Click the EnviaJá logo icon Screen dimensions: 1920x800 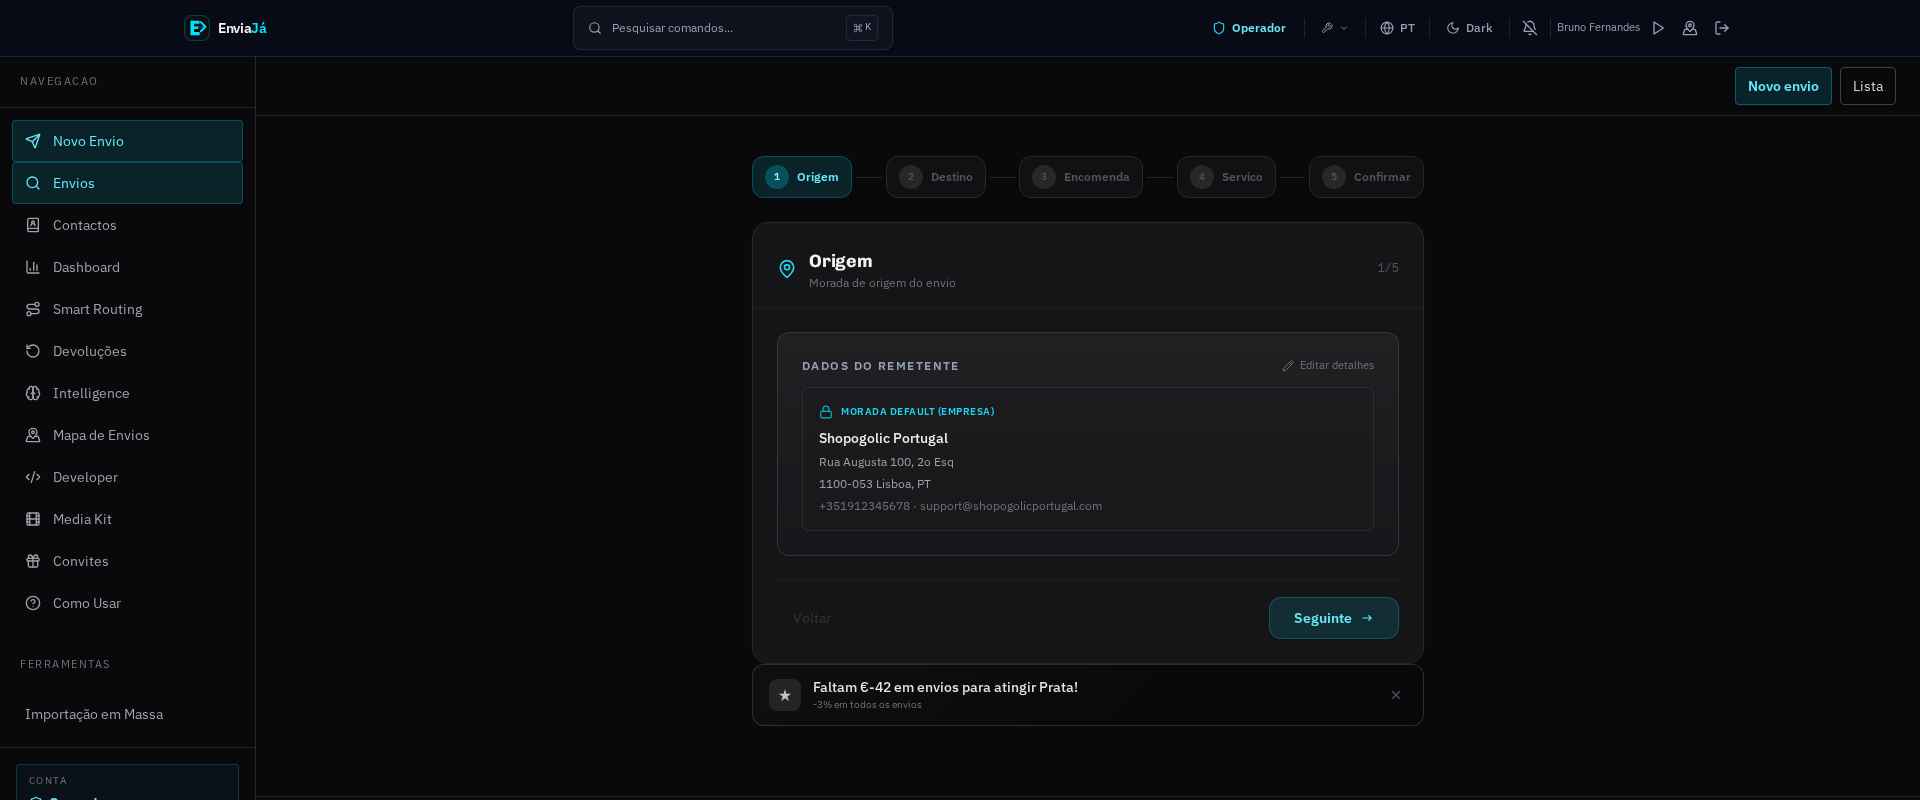[197, 28]
